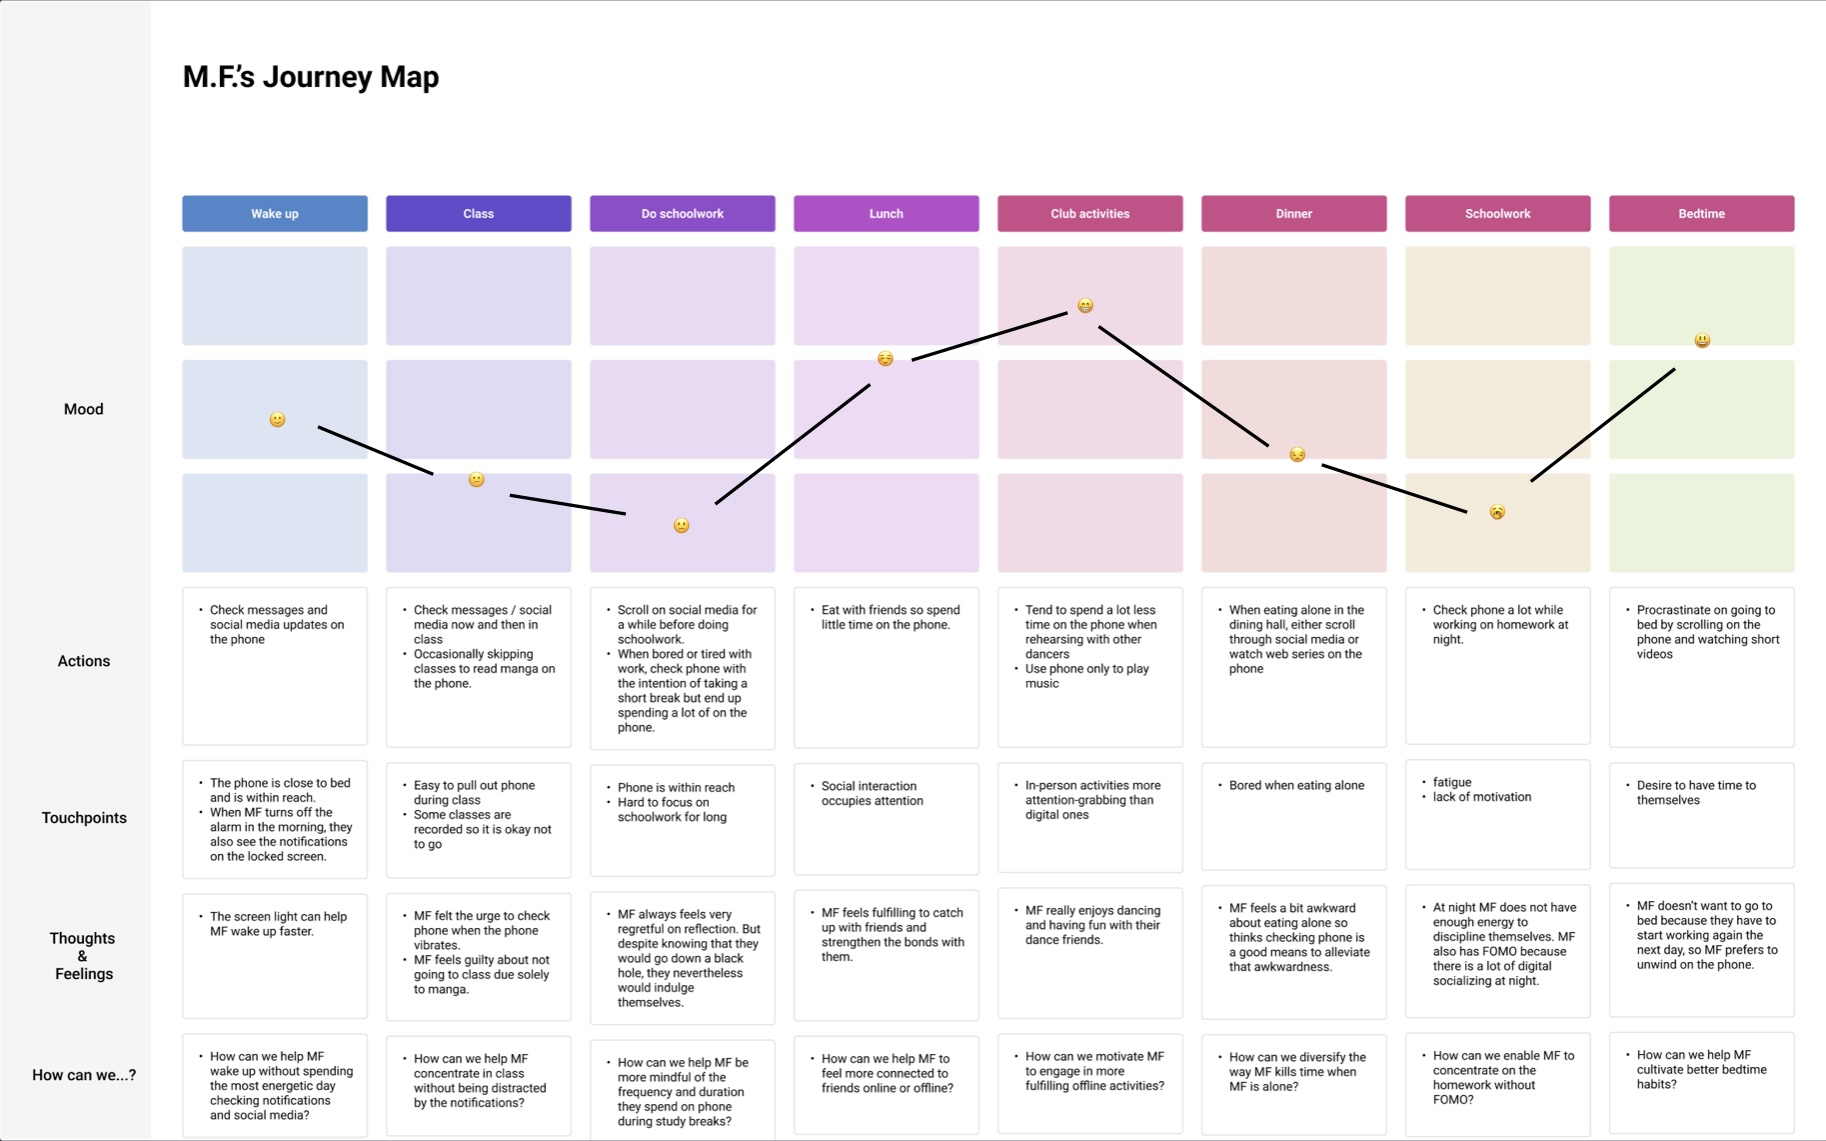The width and height of the screenshot is (1826, 1141).
Task: Click the M.F.'s Journey Map title
Action: (x=311, y=77)
